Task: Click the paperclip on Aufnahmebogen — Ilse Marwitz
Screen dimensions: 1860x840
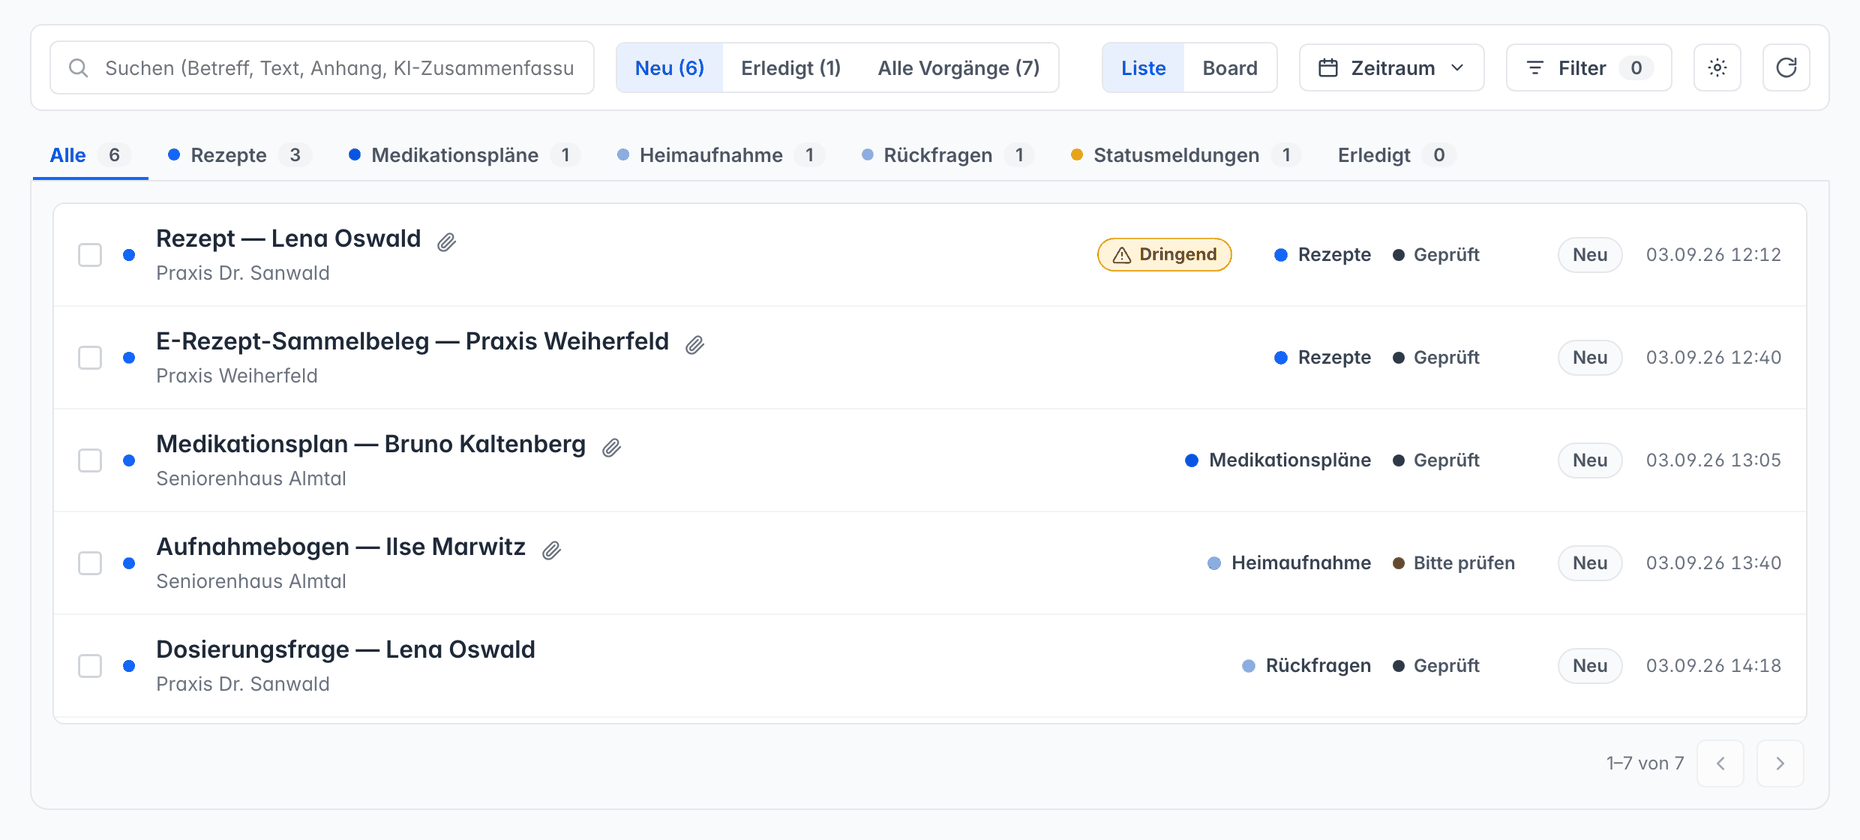Action: (551, 550)
